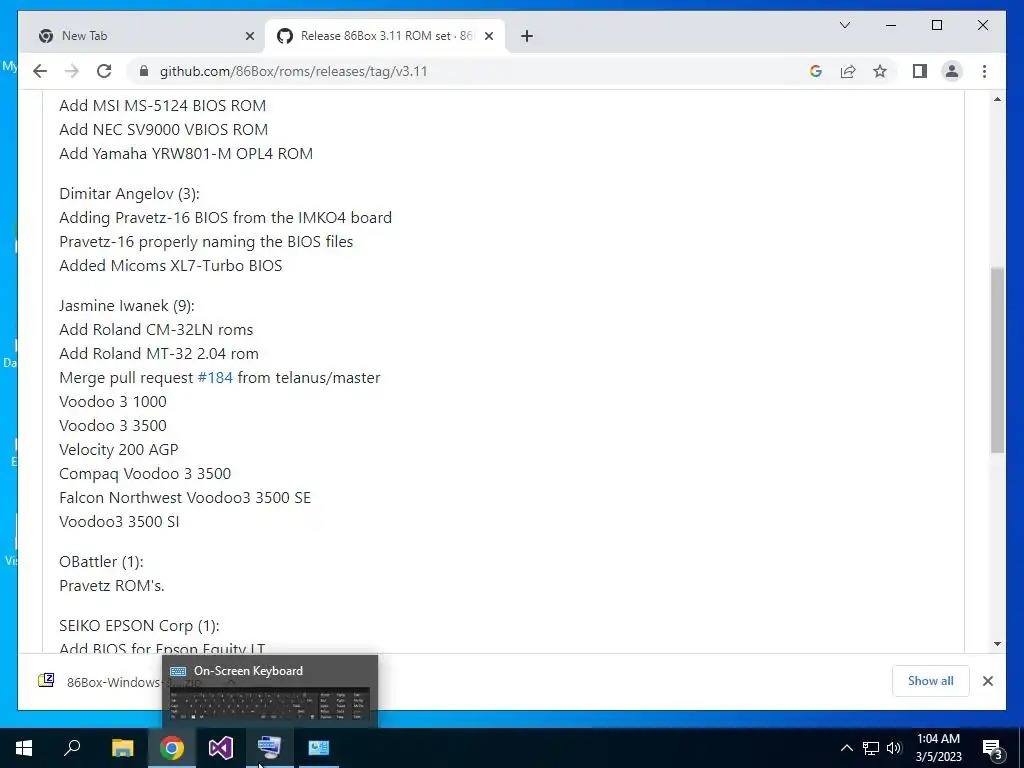Click text "Add Yamaha YRW801-M OPL4 ROM"

[186, 153]
